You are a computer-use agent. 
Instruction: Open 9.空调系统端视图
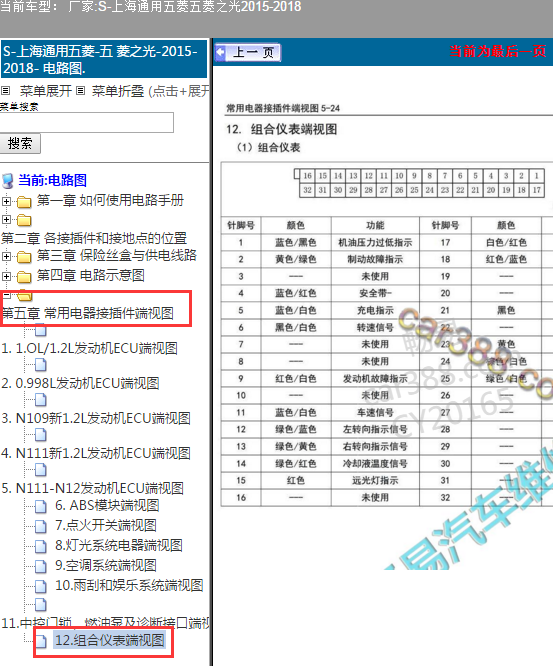106,565
